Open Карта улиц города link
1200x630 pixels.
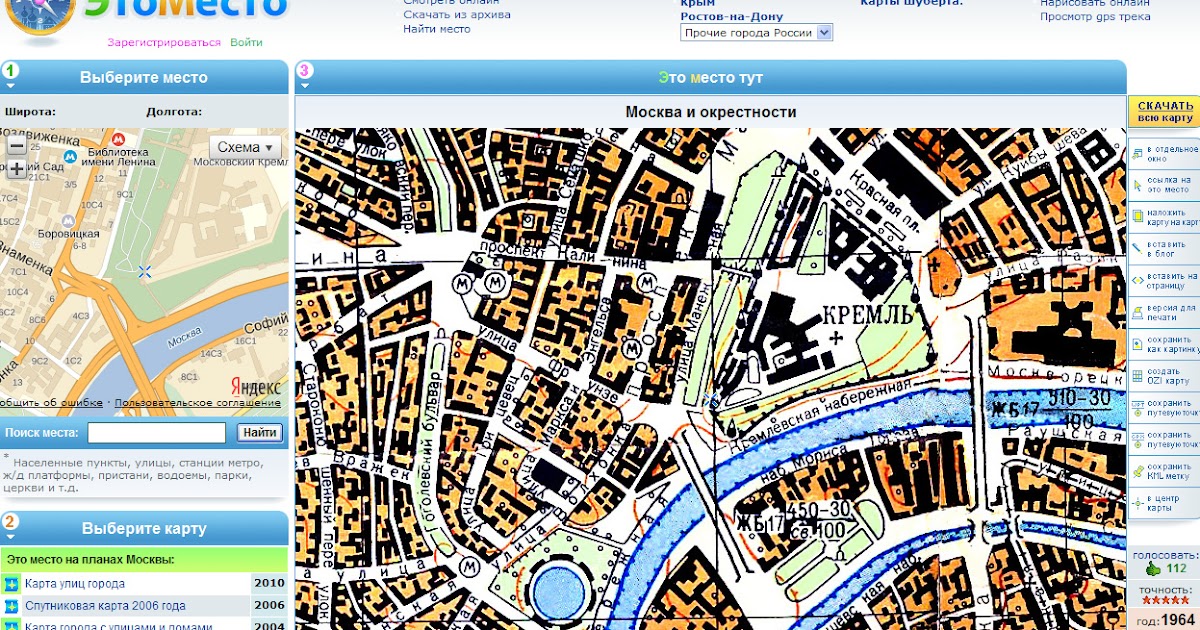coord(75,584)
